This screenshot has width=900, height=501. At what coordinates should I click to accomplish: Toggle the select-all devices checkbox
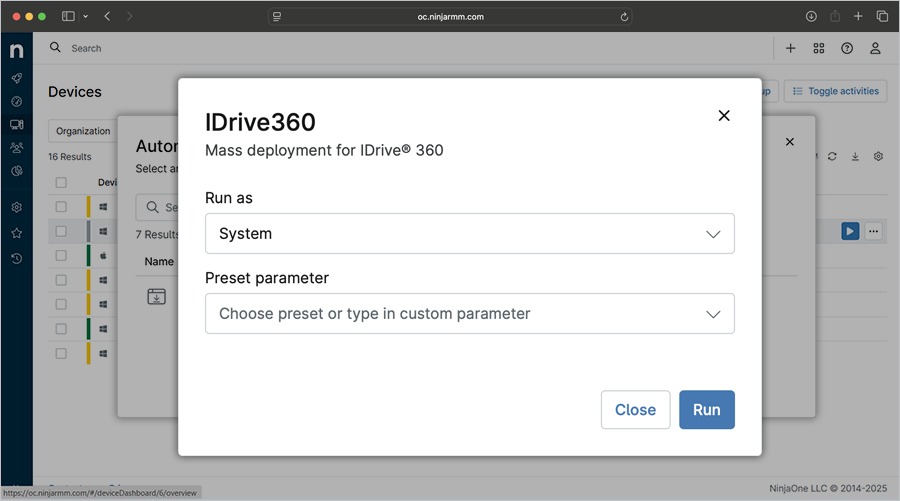(61, 183)
